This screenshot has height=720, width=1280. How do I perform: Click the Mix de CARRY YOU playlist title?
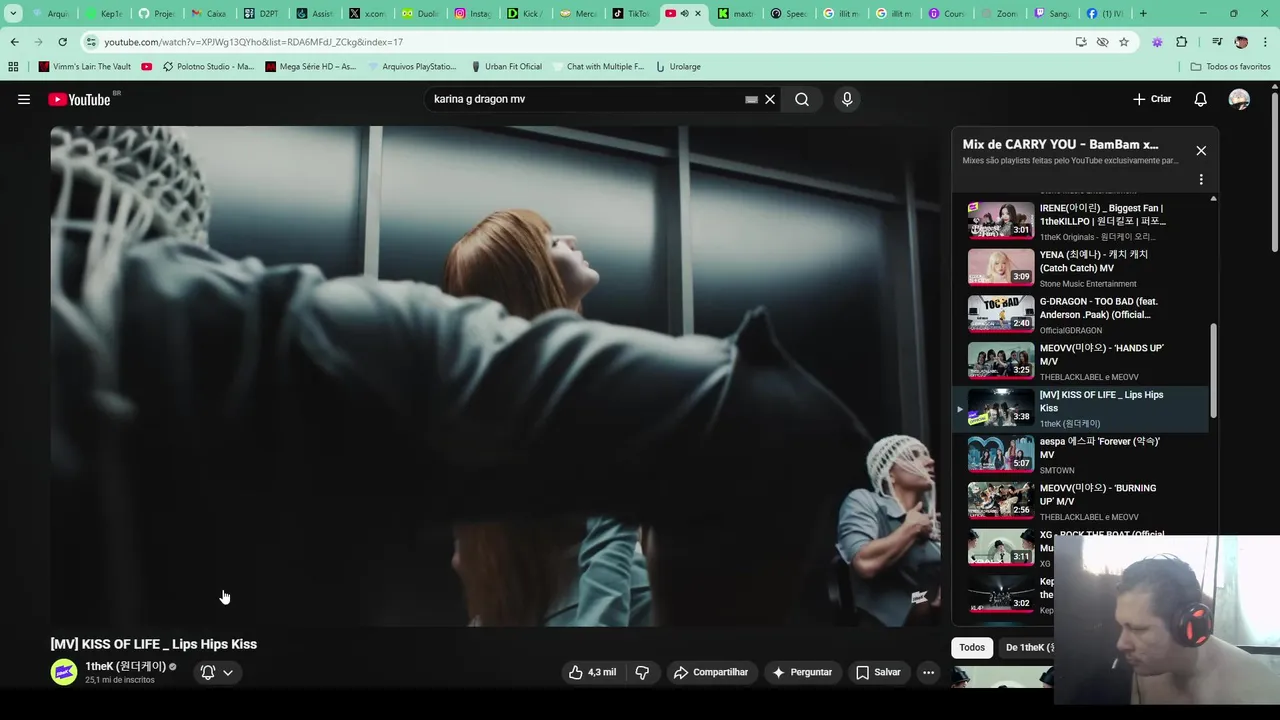click(x=1060, y=144)
